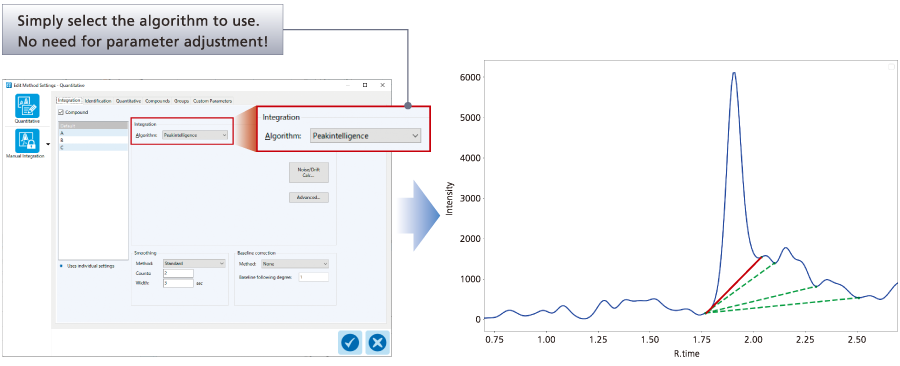Switch to the Identification tab
Viewport: 900px width, 366px height.
[x=98, y=101]
